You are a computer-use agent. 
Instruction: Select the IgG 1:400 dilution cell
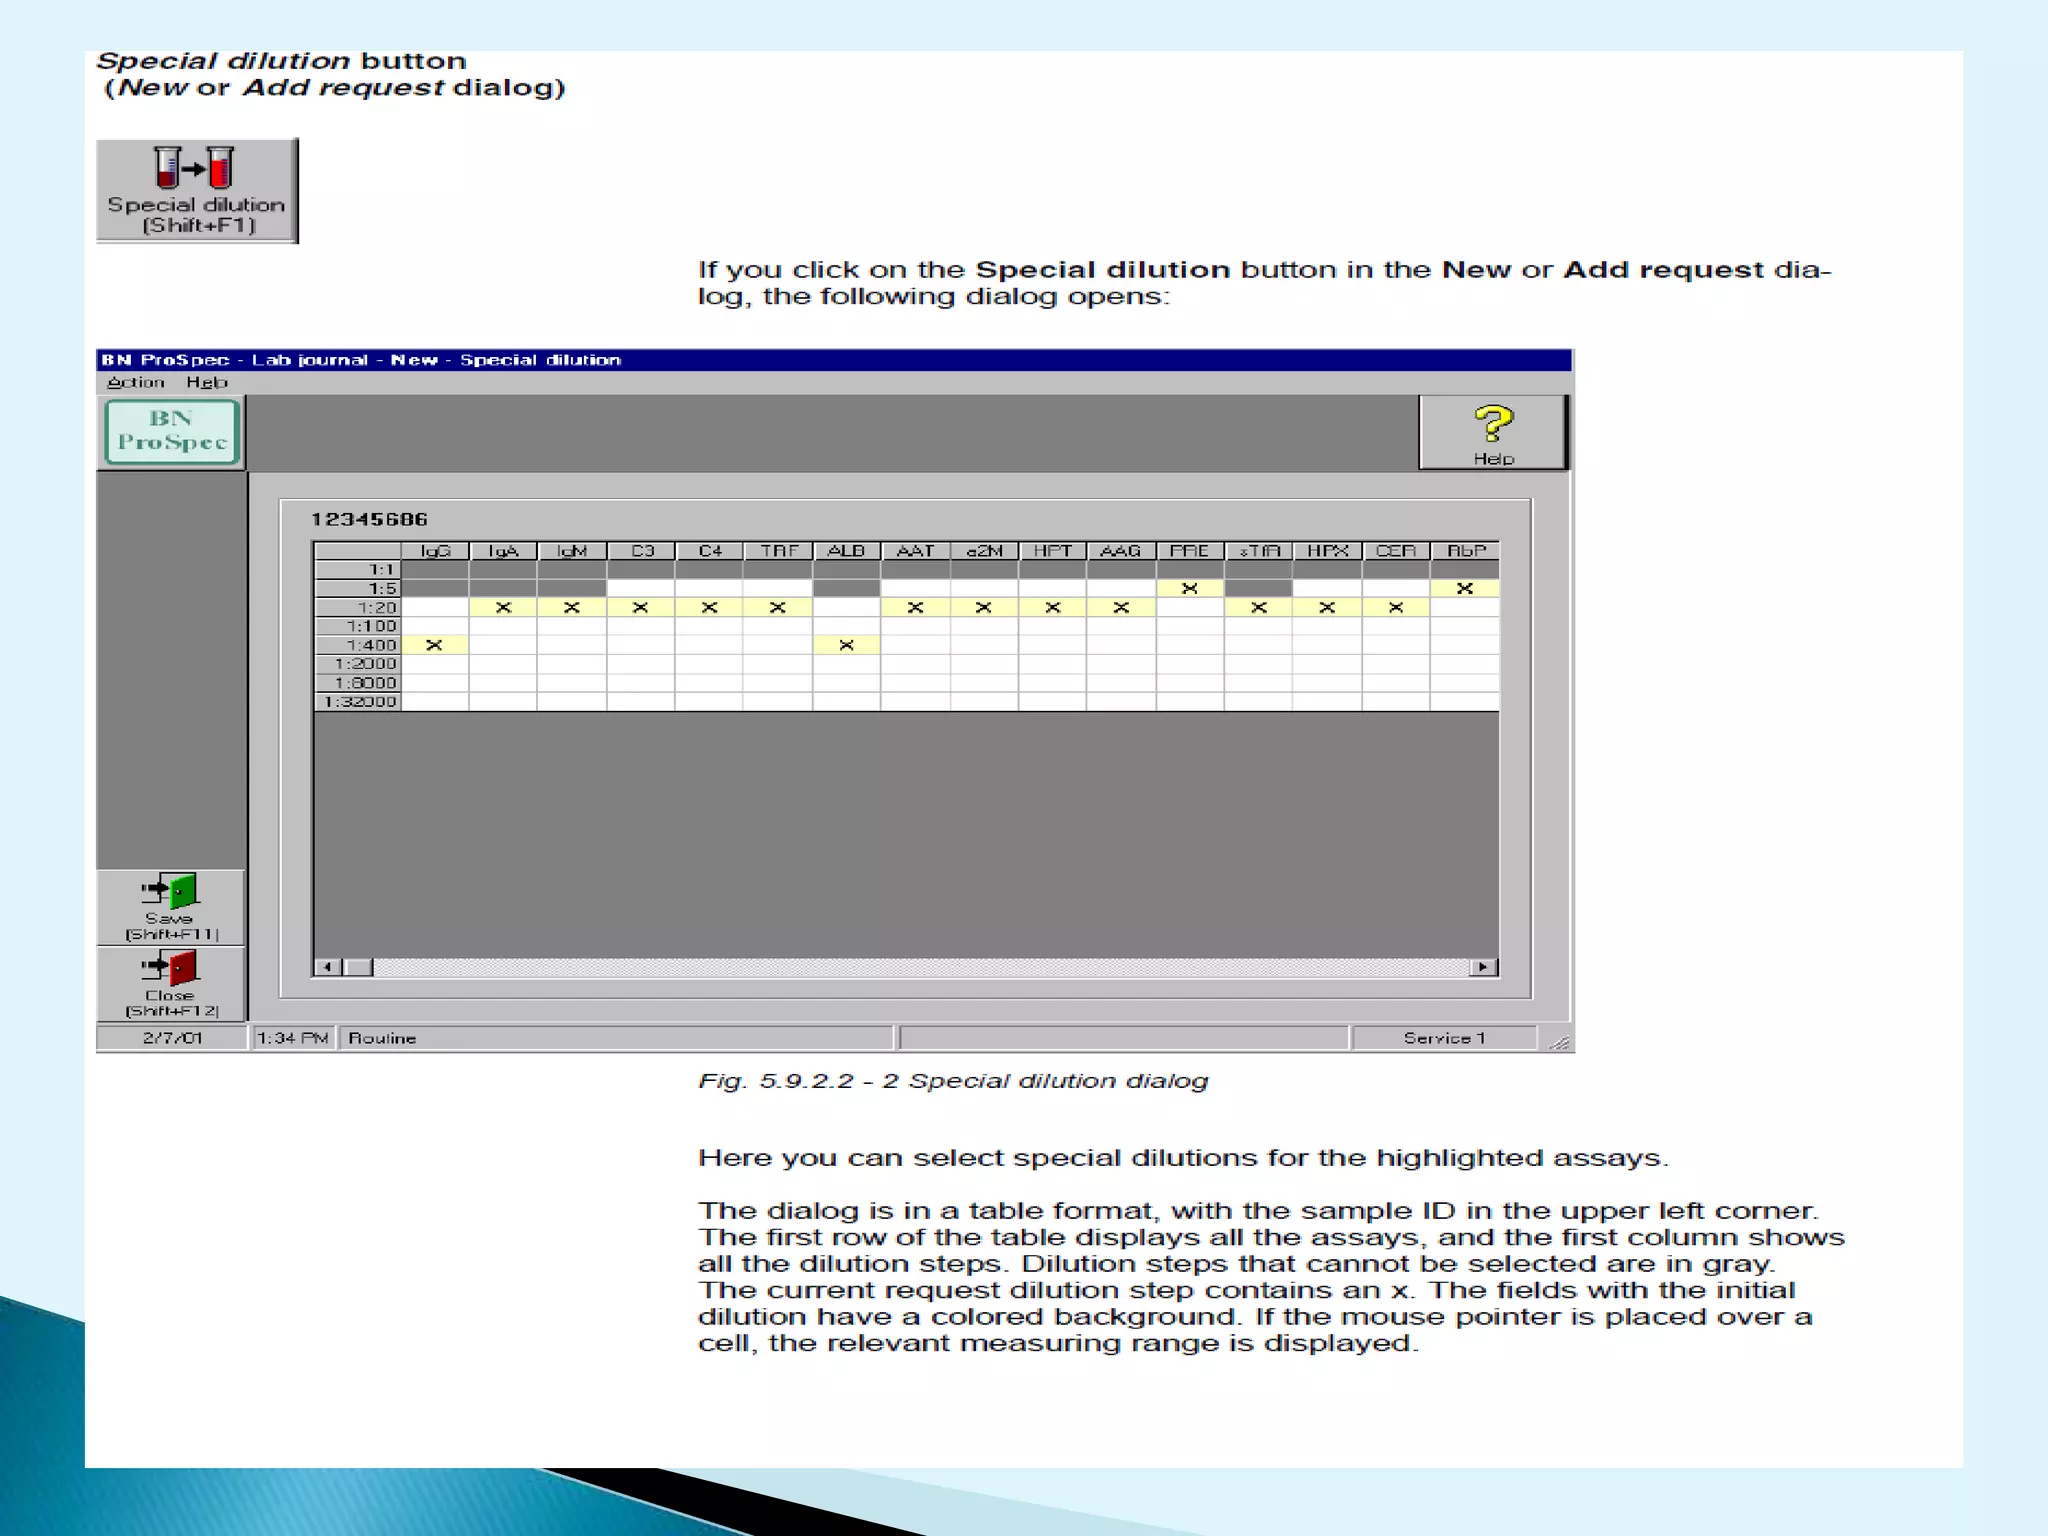tap(434, 645)
